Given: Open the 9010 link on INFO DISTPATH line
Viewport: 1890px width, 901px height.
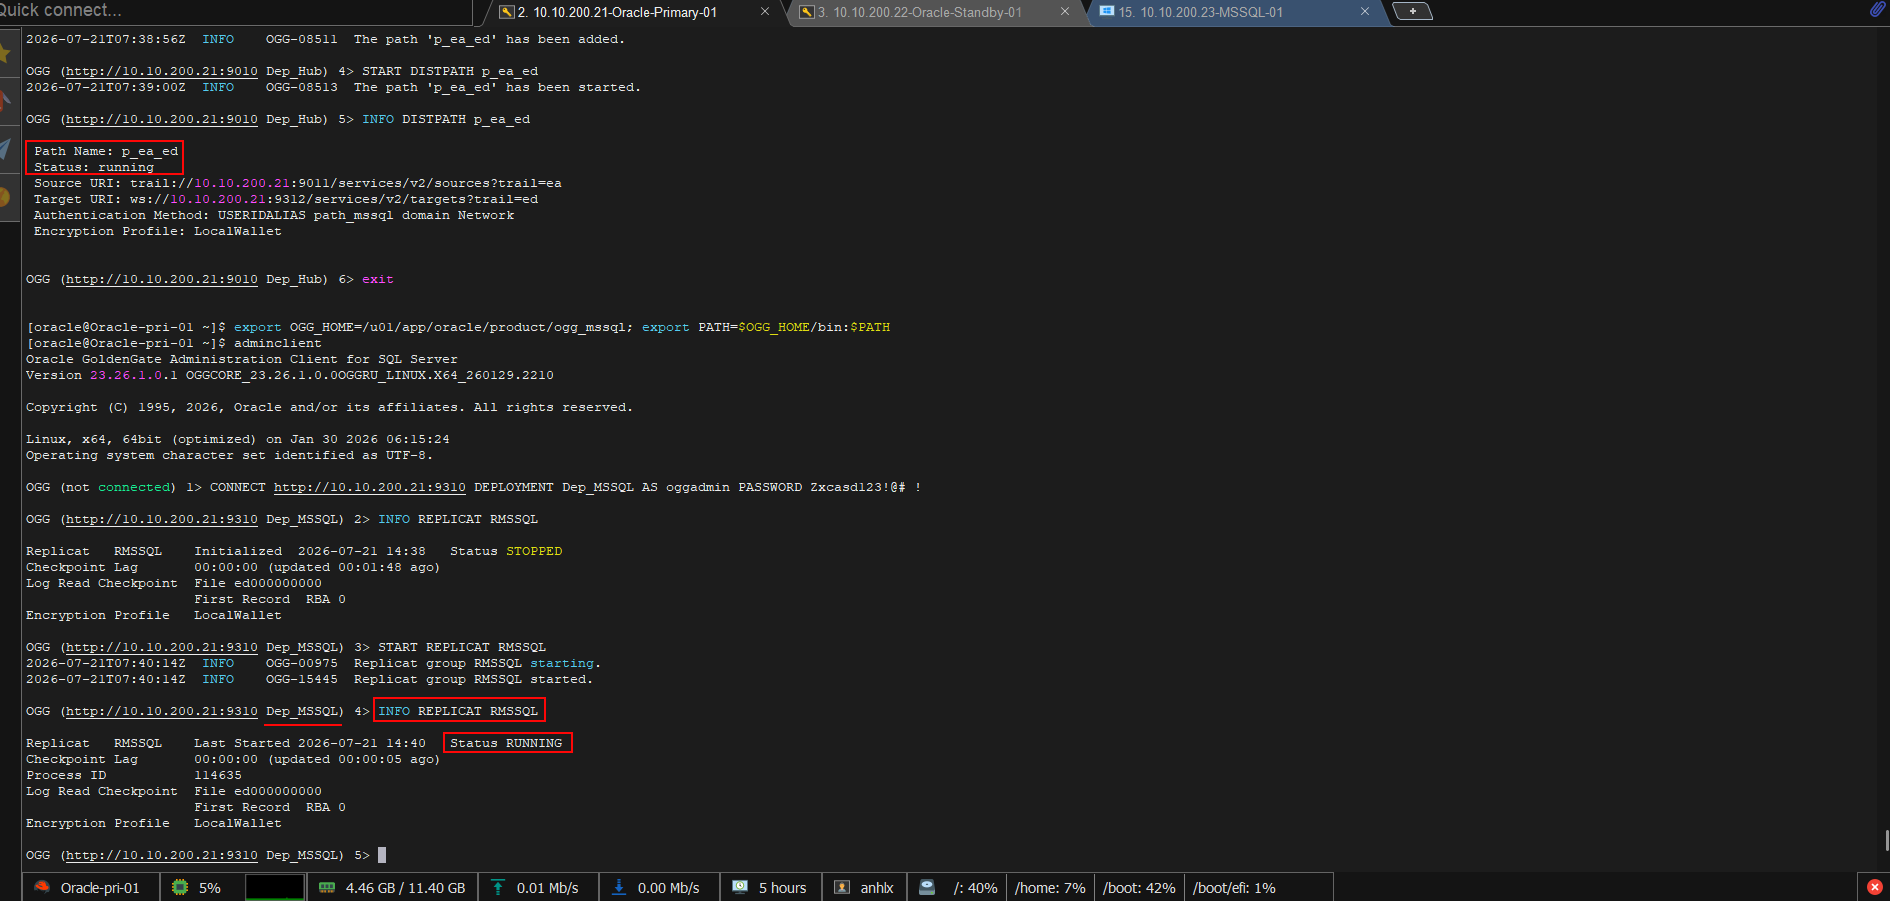Looking at the screenshot, I should [x=162, y=119].
